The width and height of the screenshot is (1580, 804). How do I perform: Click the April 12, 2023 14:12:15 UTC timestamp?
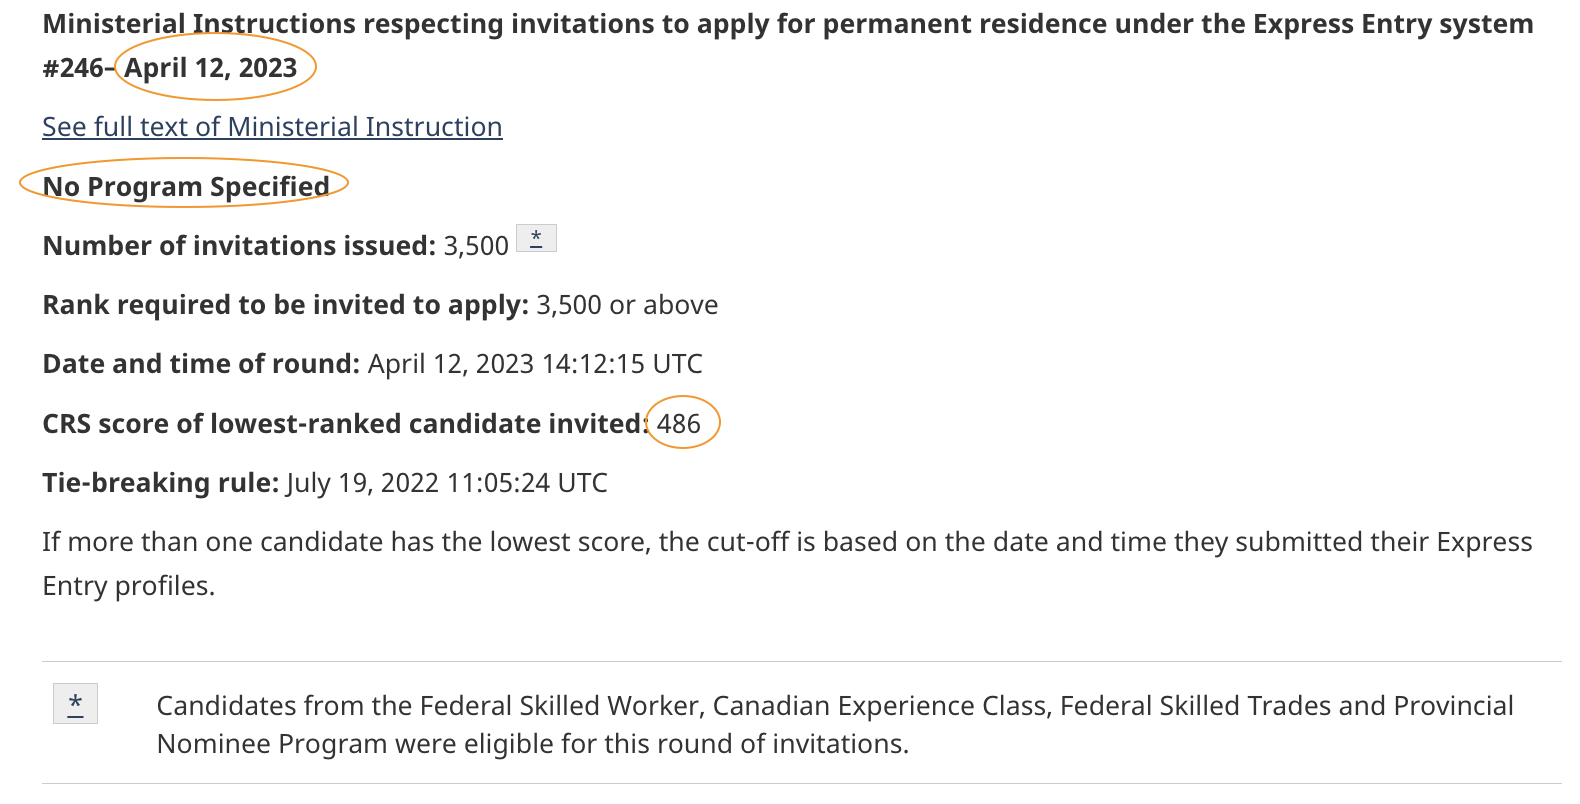tap(535, 364)
